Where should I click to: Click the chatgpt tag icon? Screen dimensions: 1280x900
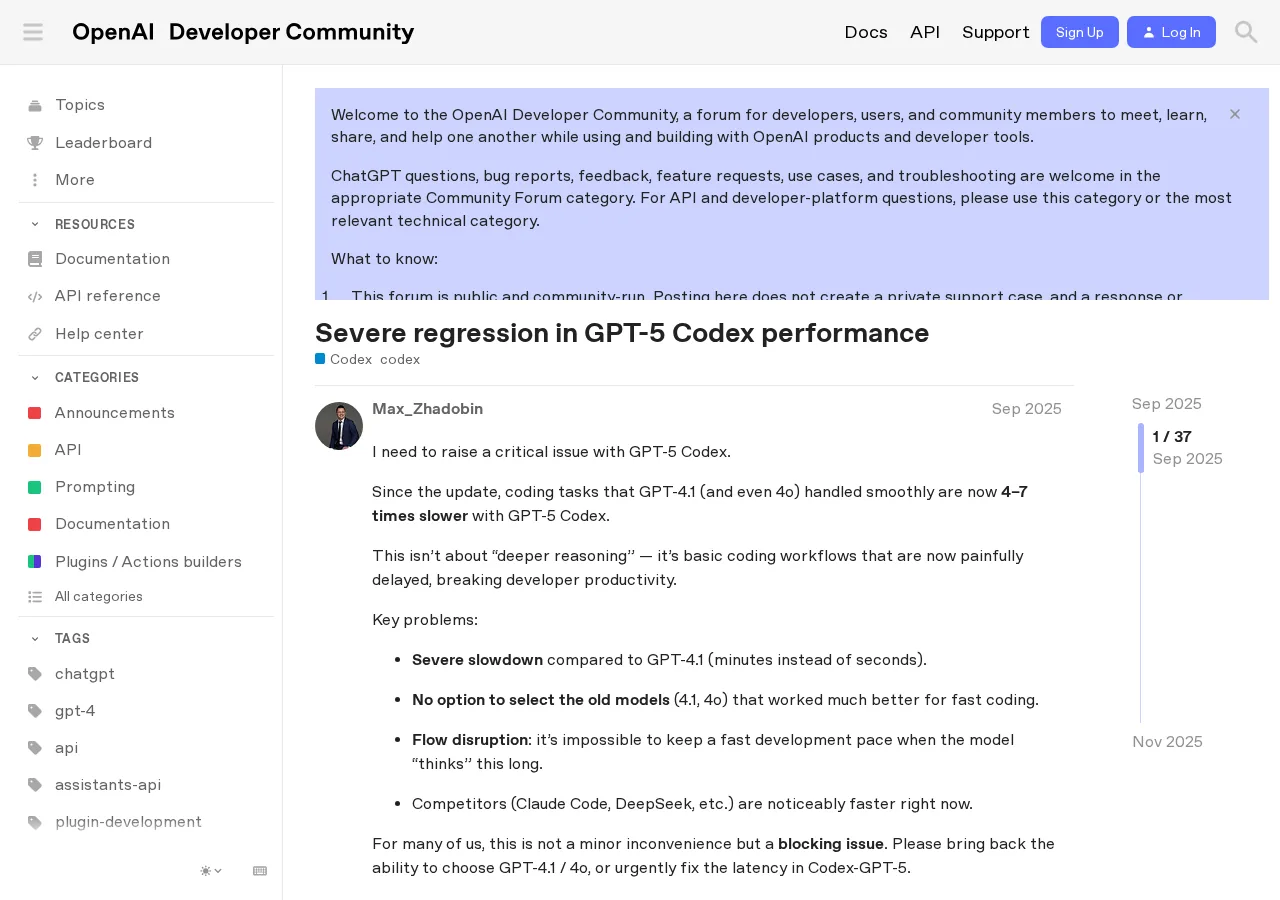tap(35, 674)
